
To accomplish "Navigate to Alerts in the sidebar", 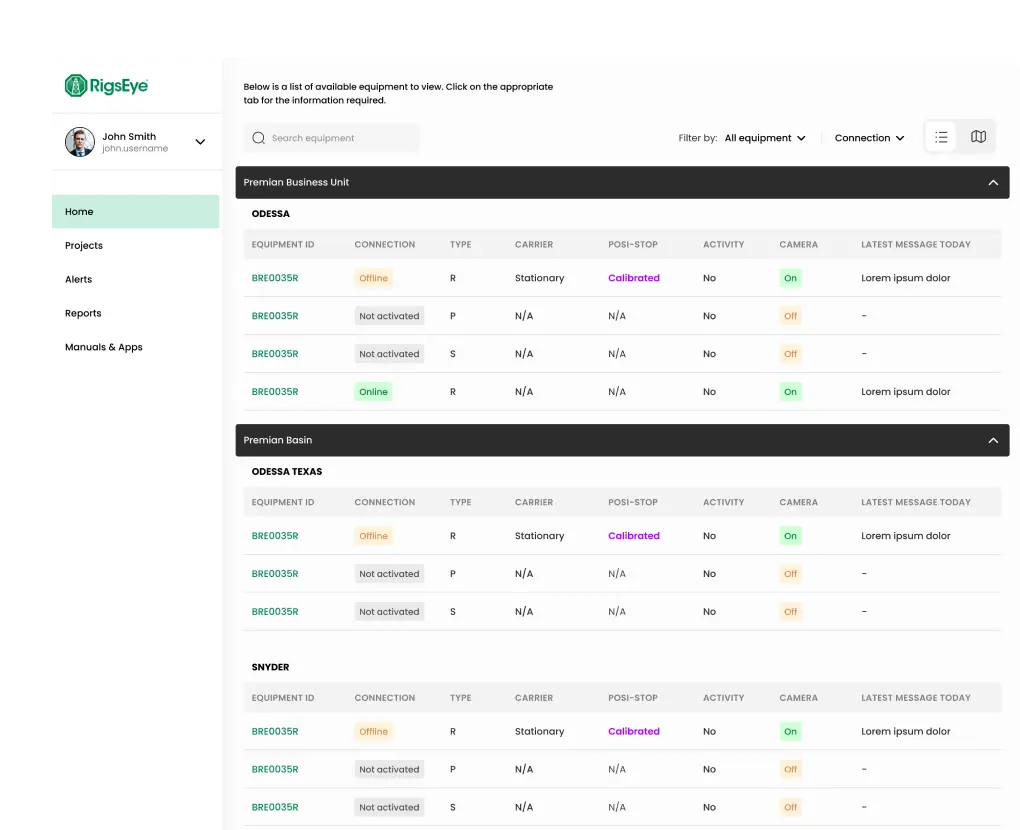I will [x=78, y=279].
